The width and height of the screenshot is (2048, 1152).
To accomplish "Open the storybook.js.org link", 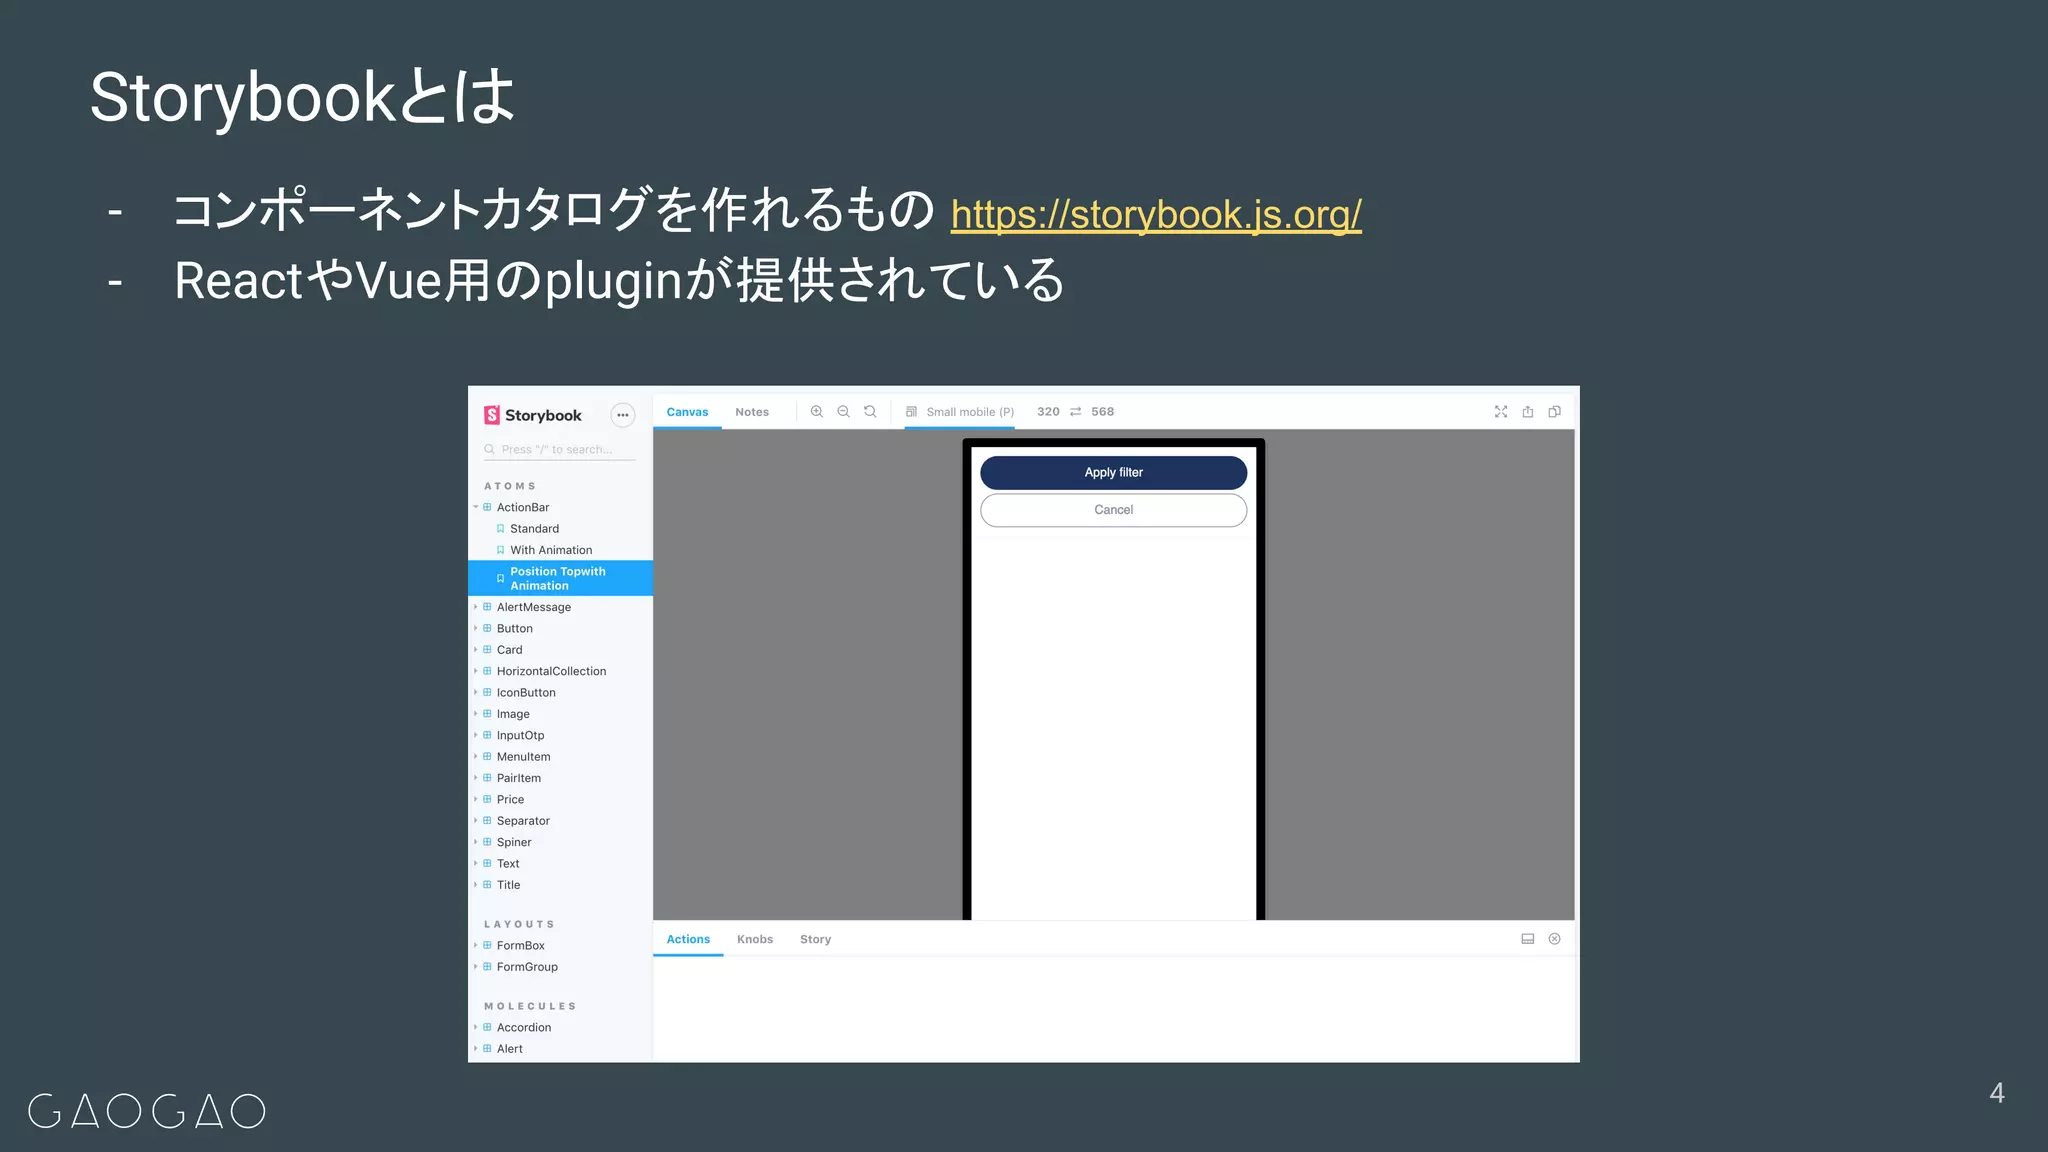I will [1156, 214].
